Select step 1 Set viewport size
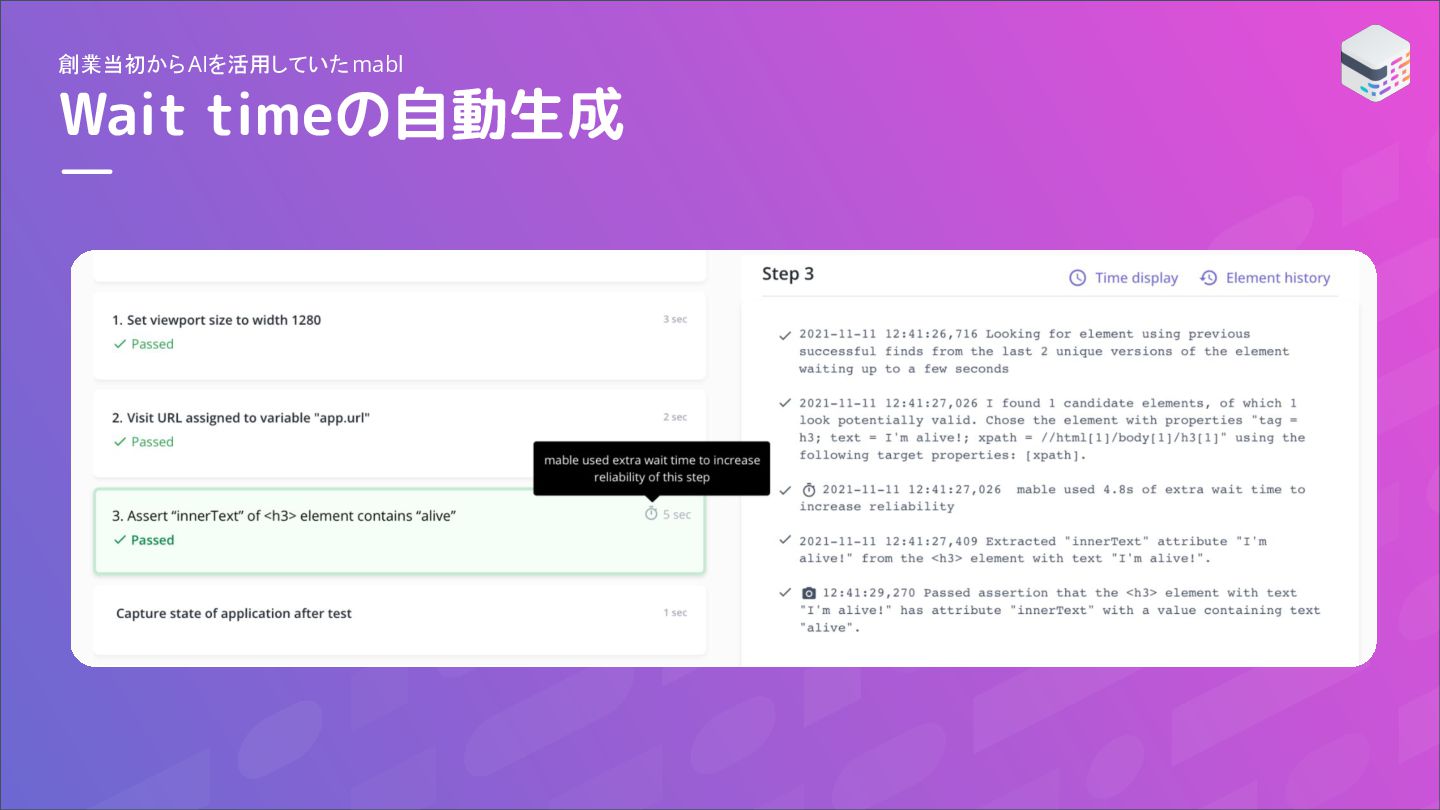1440x810 pixels. point(399,336)
